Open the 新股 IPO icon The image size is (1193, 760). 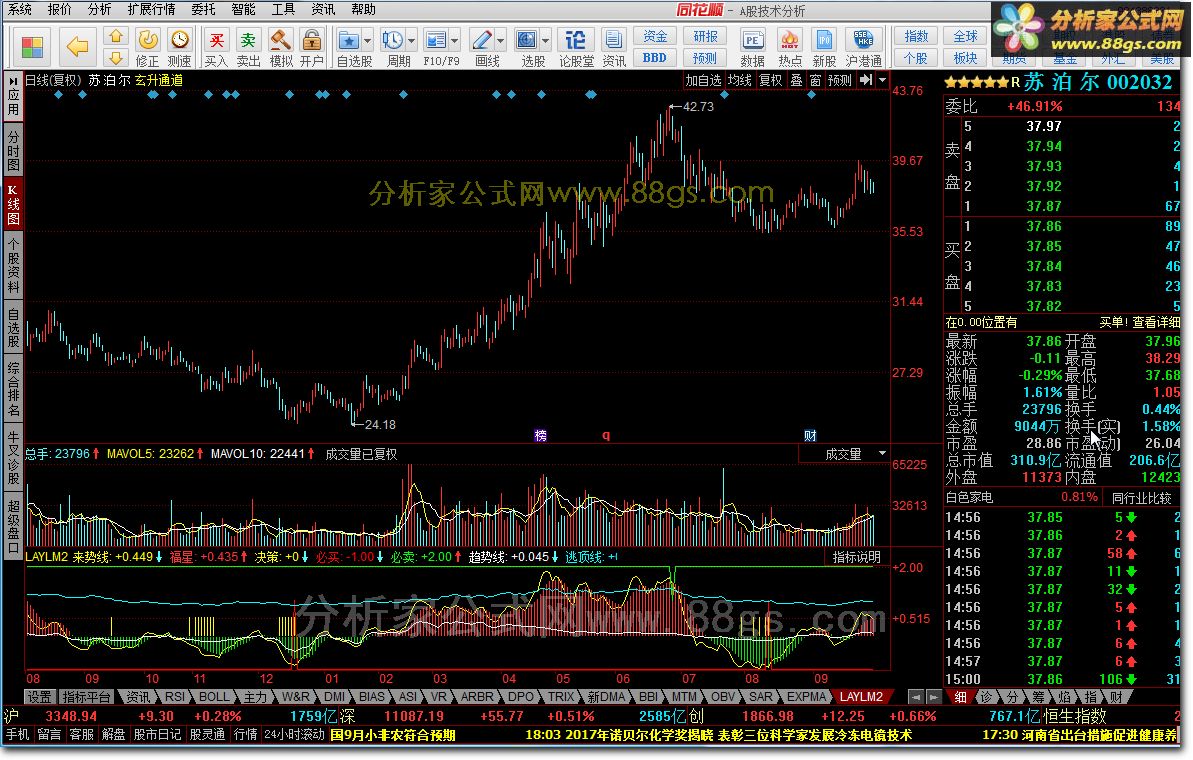pyautogui.click(x=824, y=47)
